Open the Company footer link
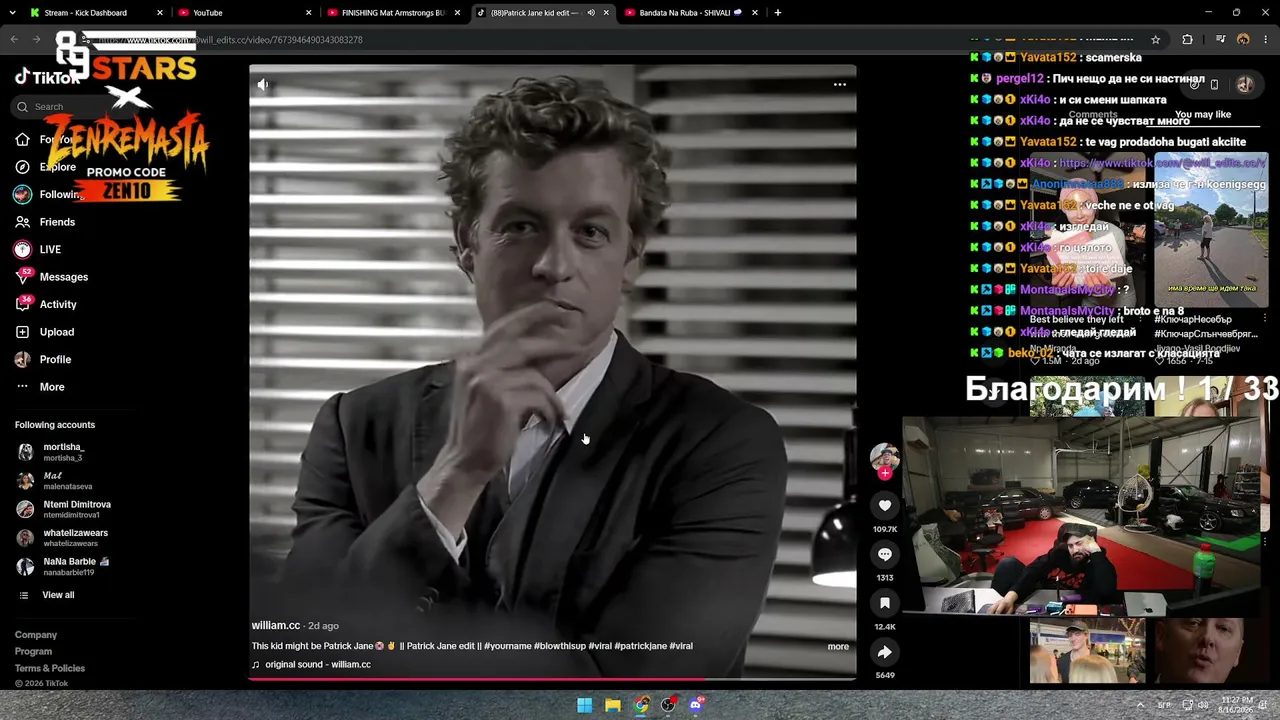The image size is (1280, 720). pyautogui.click(x=36, y=635)
